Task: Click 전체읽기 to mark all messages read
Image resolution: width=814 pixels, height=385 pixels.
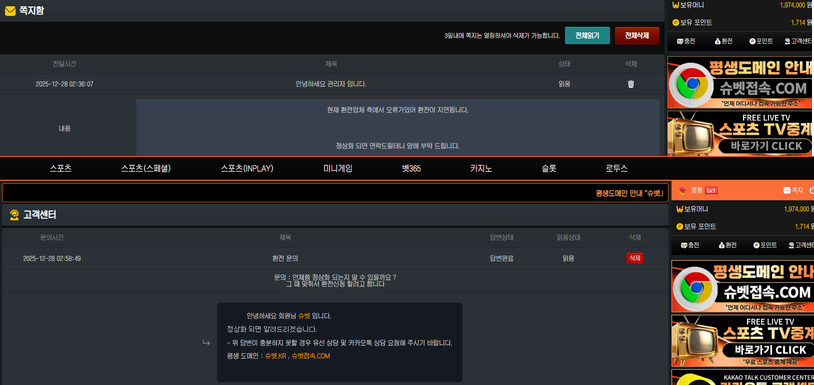Action: (587, 36)
